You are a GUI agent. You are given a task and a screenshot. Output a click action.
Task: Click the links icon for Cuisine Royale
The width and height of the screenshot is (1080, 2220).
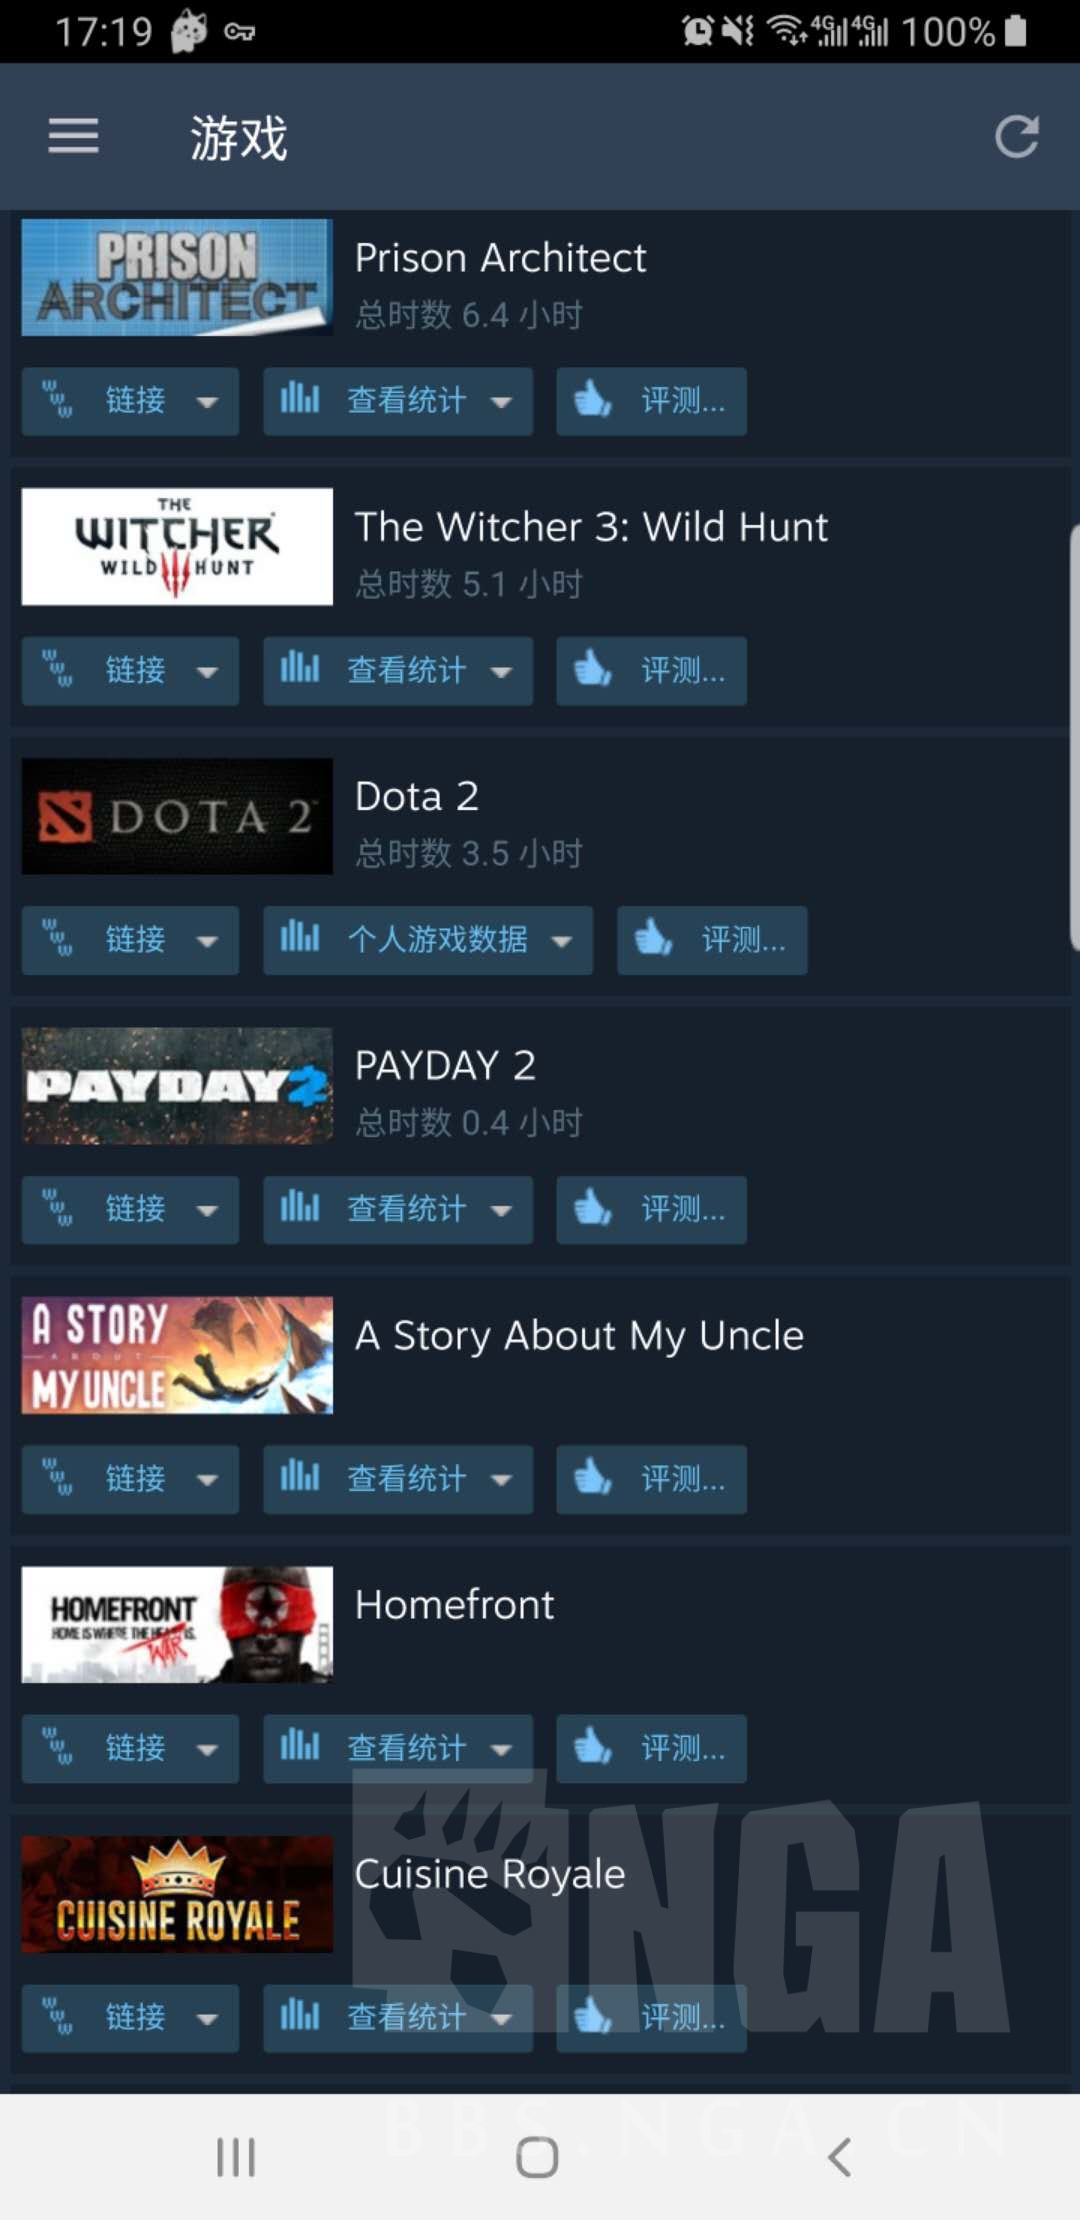coord(57,2017)
